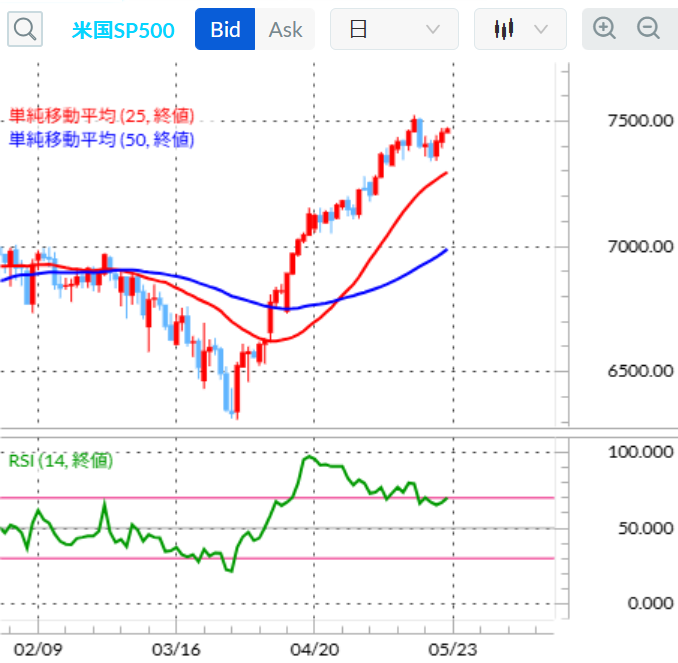Image resolution: width=678 pixels, height=663 pixels.
Task: Click the 03/16 date axis label
Action: click(176, 649)
